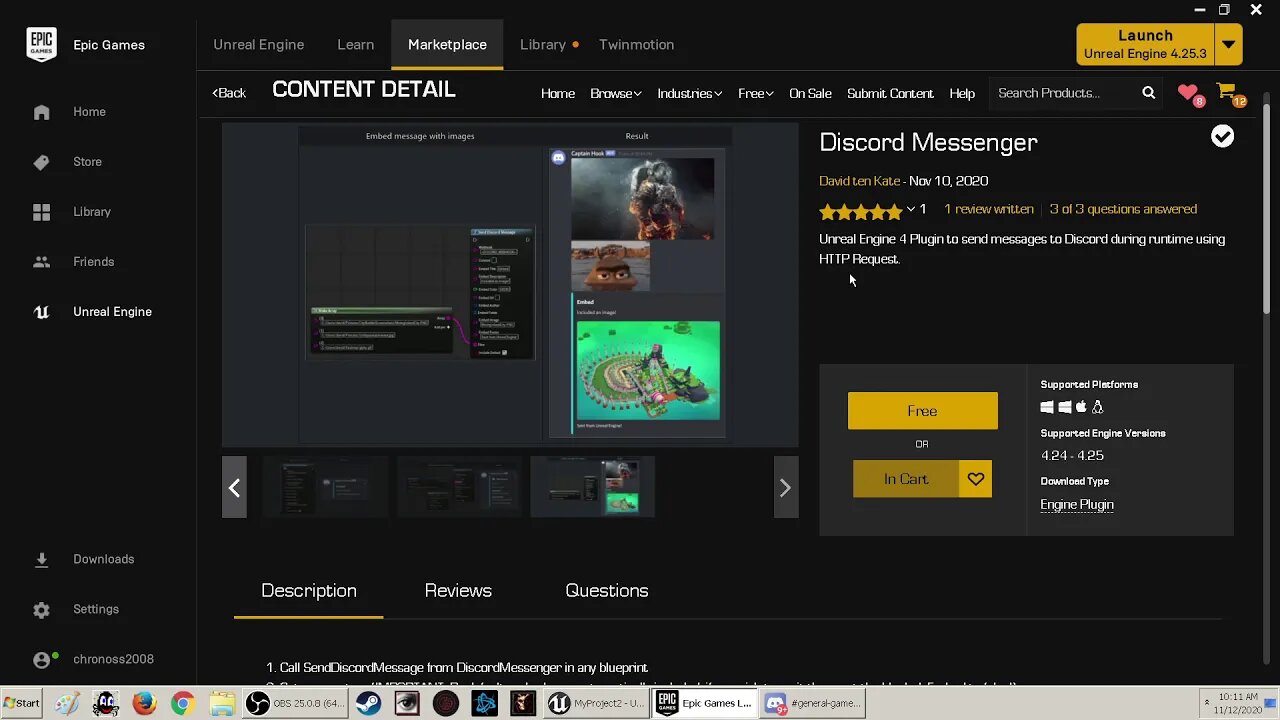Open 3 of 3 questions answered link
The width and height of the screenshot is (1280, 720).
1123,209
